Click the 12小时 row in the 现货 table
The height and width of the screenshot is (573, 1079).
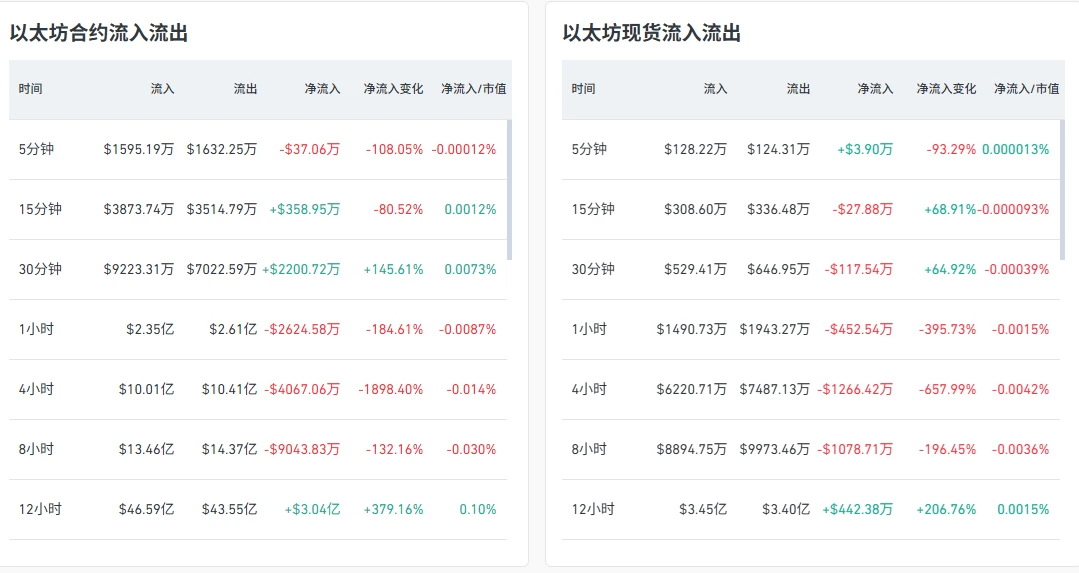pos(811,509)
